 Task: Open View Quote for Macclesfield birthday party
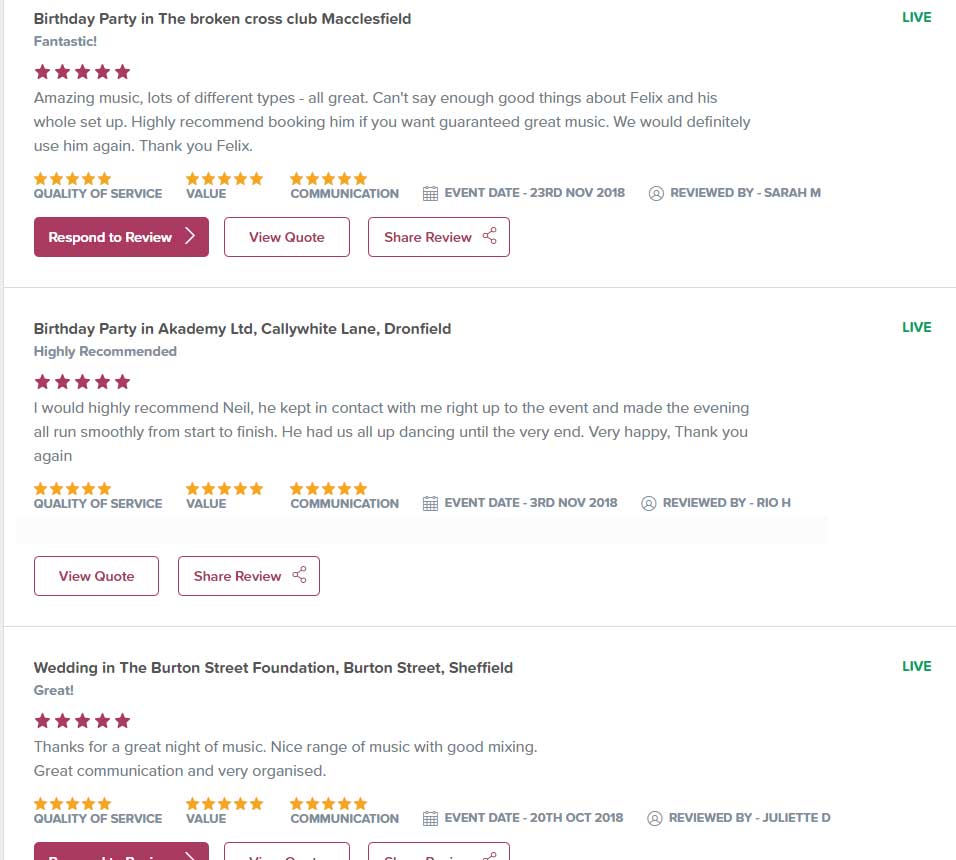[x=286, y=237]
